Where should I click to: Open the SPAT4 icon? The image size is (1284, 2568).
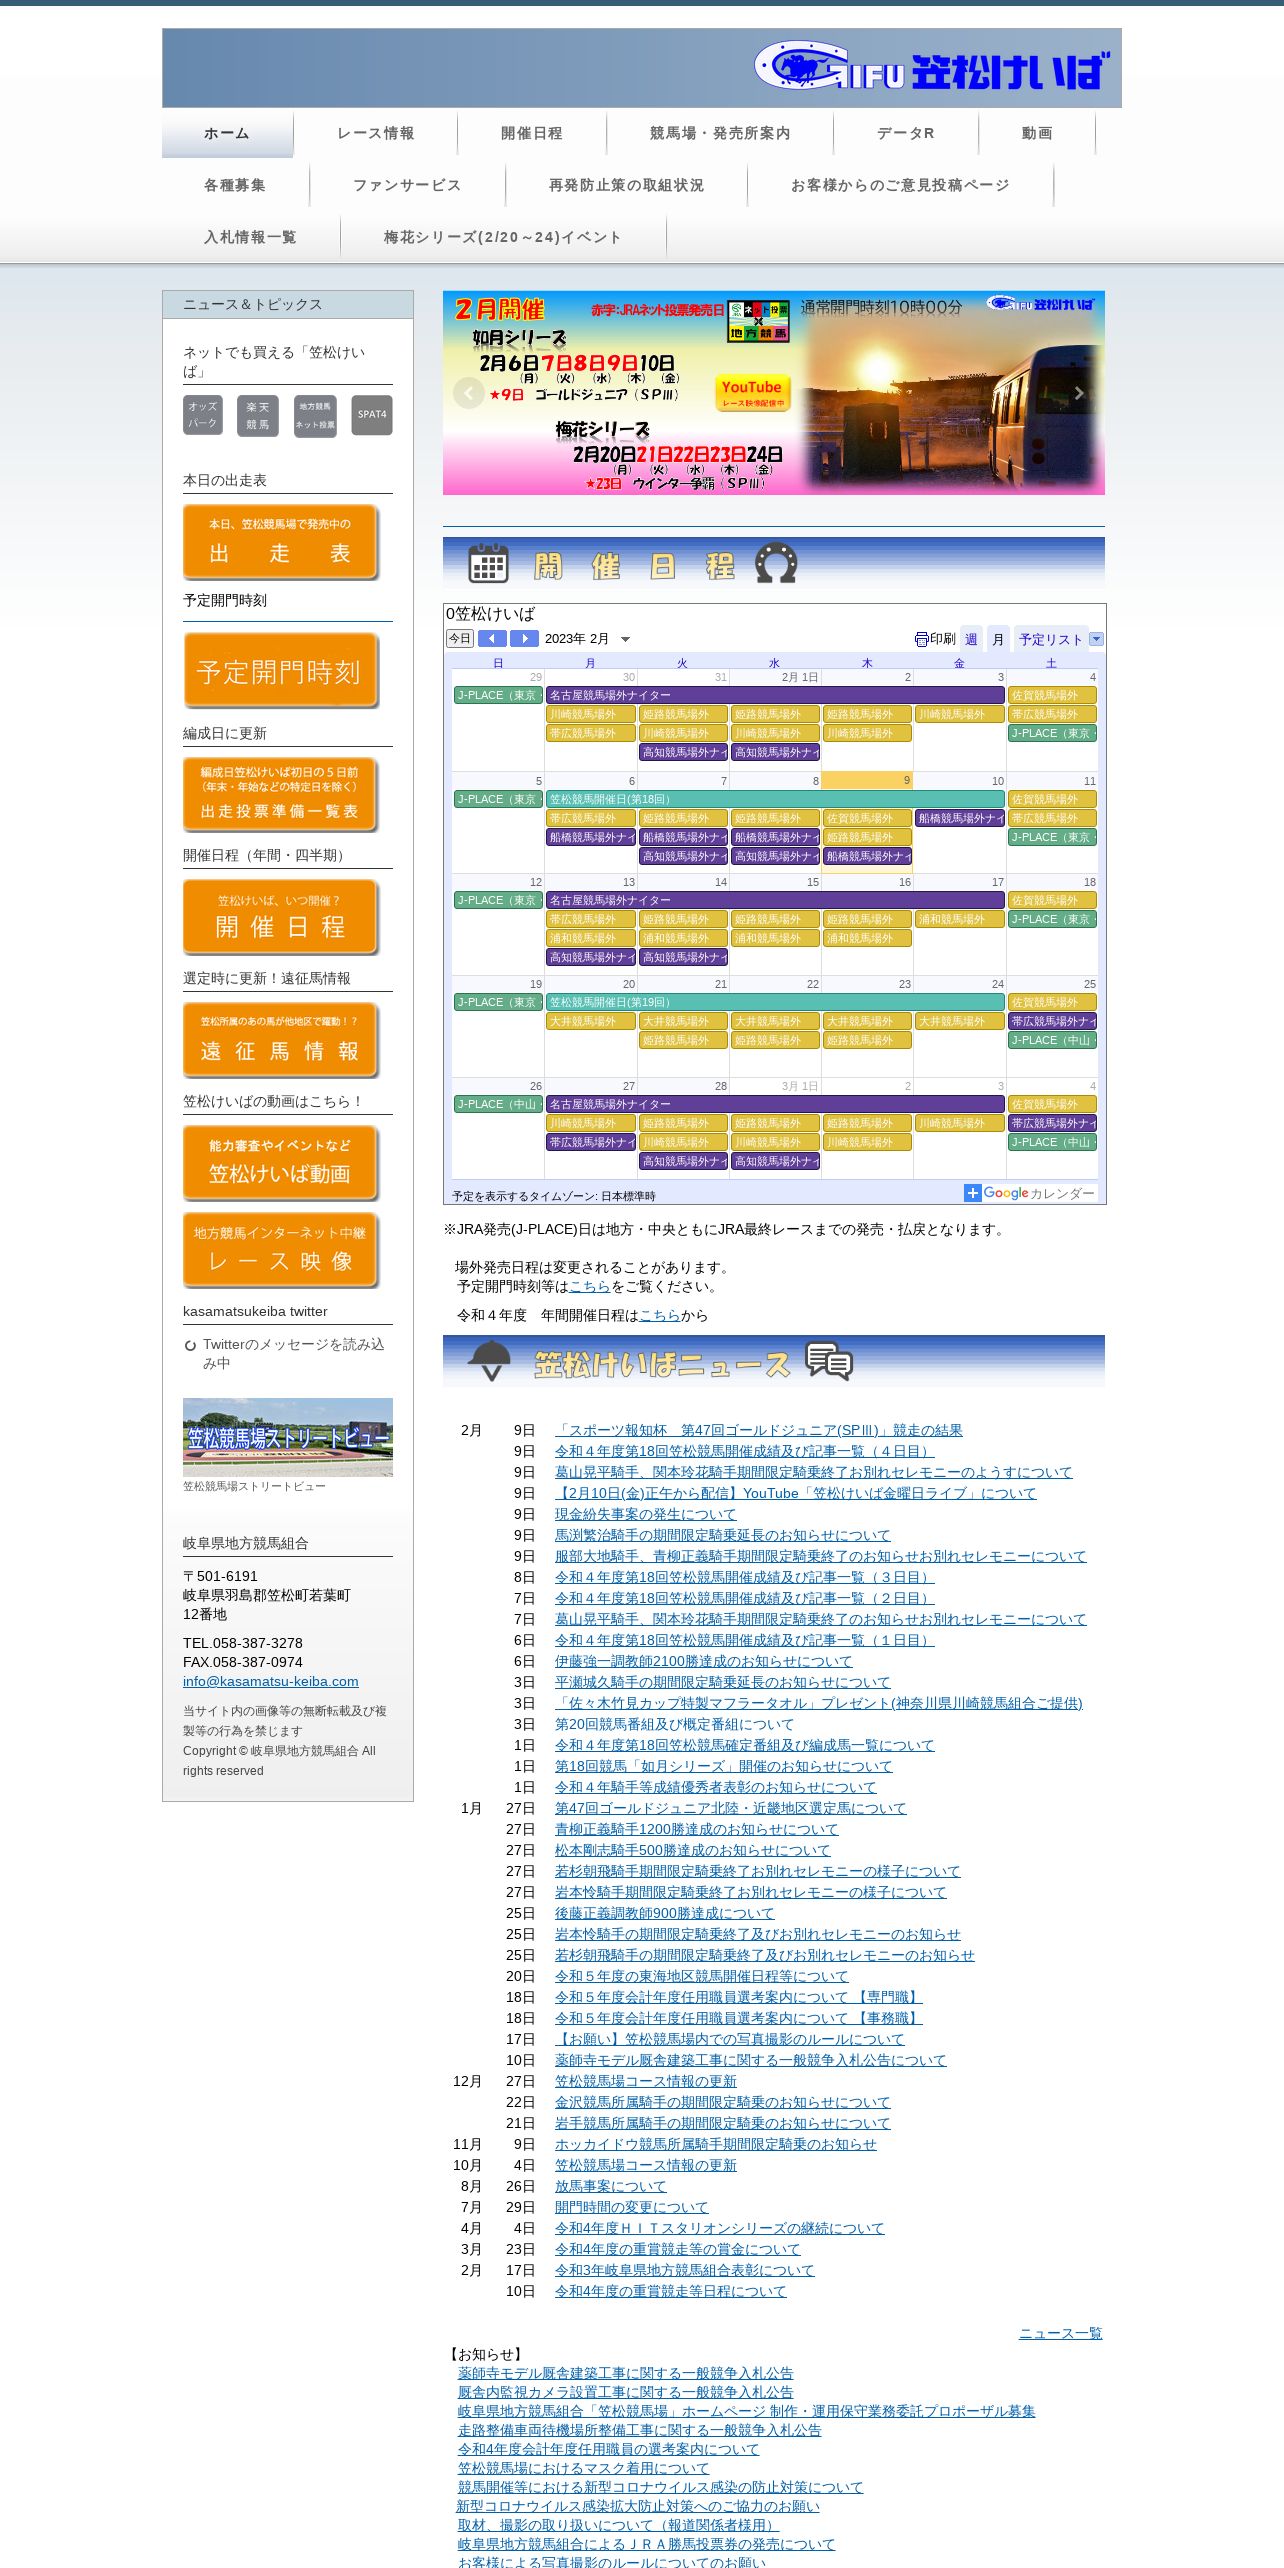click(372, 415)
